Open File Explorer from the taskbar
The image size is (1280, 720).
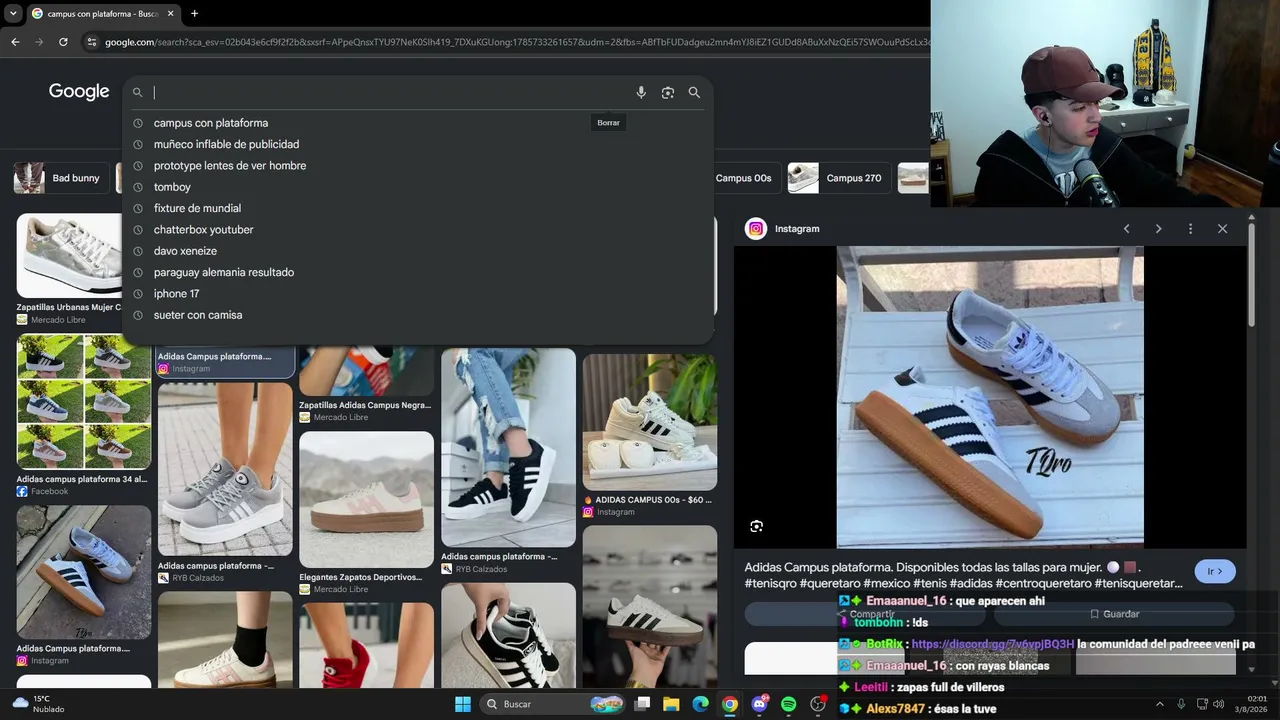671,704
